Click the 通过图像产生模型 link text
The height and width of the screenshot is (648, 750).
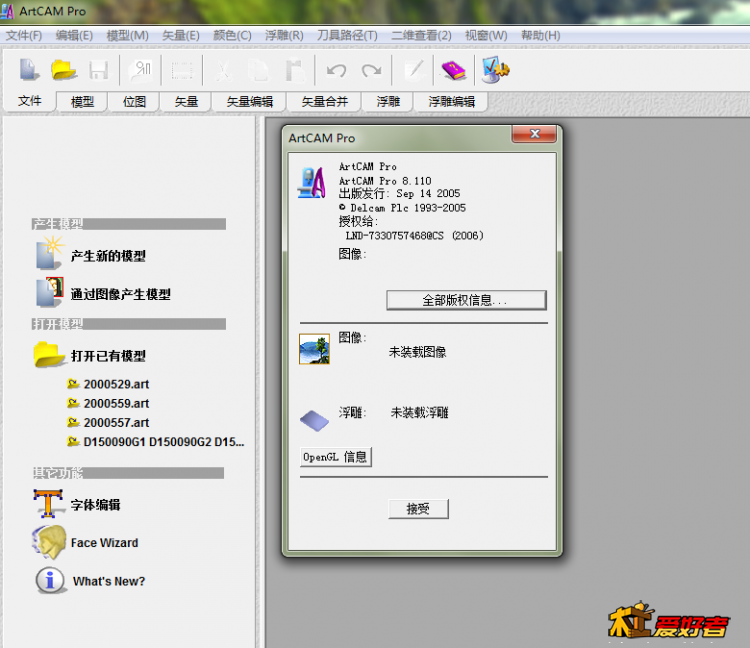[x=121, y=294]
